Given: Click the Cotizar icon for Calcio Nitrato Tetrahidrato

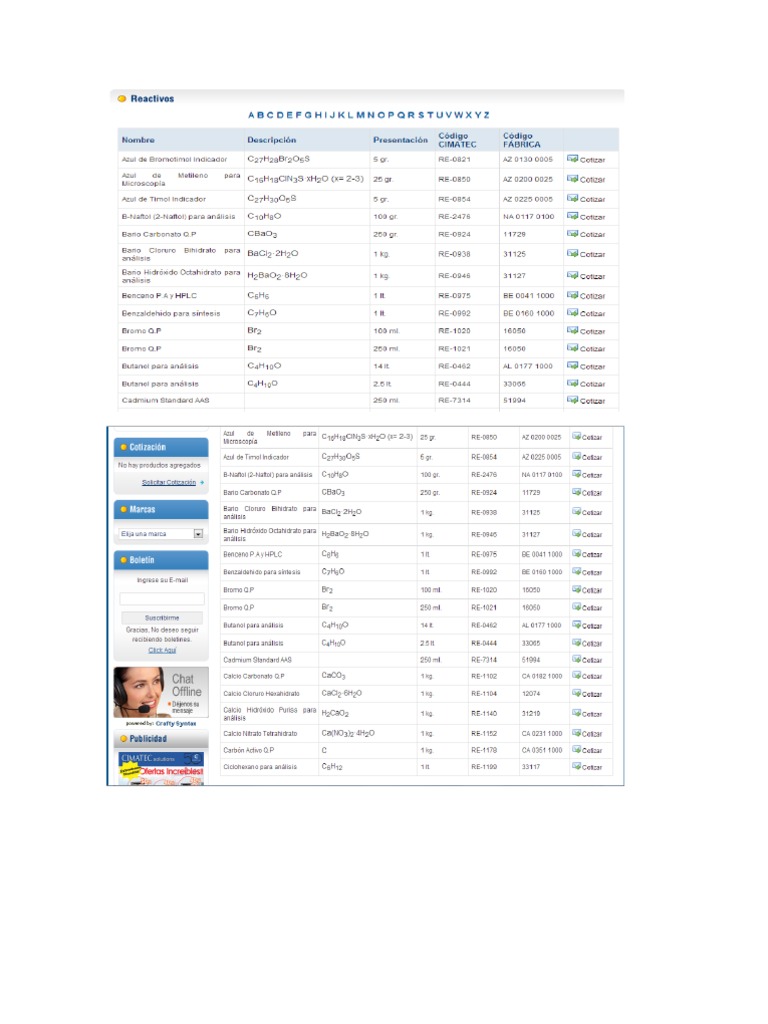Looking at the screenshot, I should (577, 733).
